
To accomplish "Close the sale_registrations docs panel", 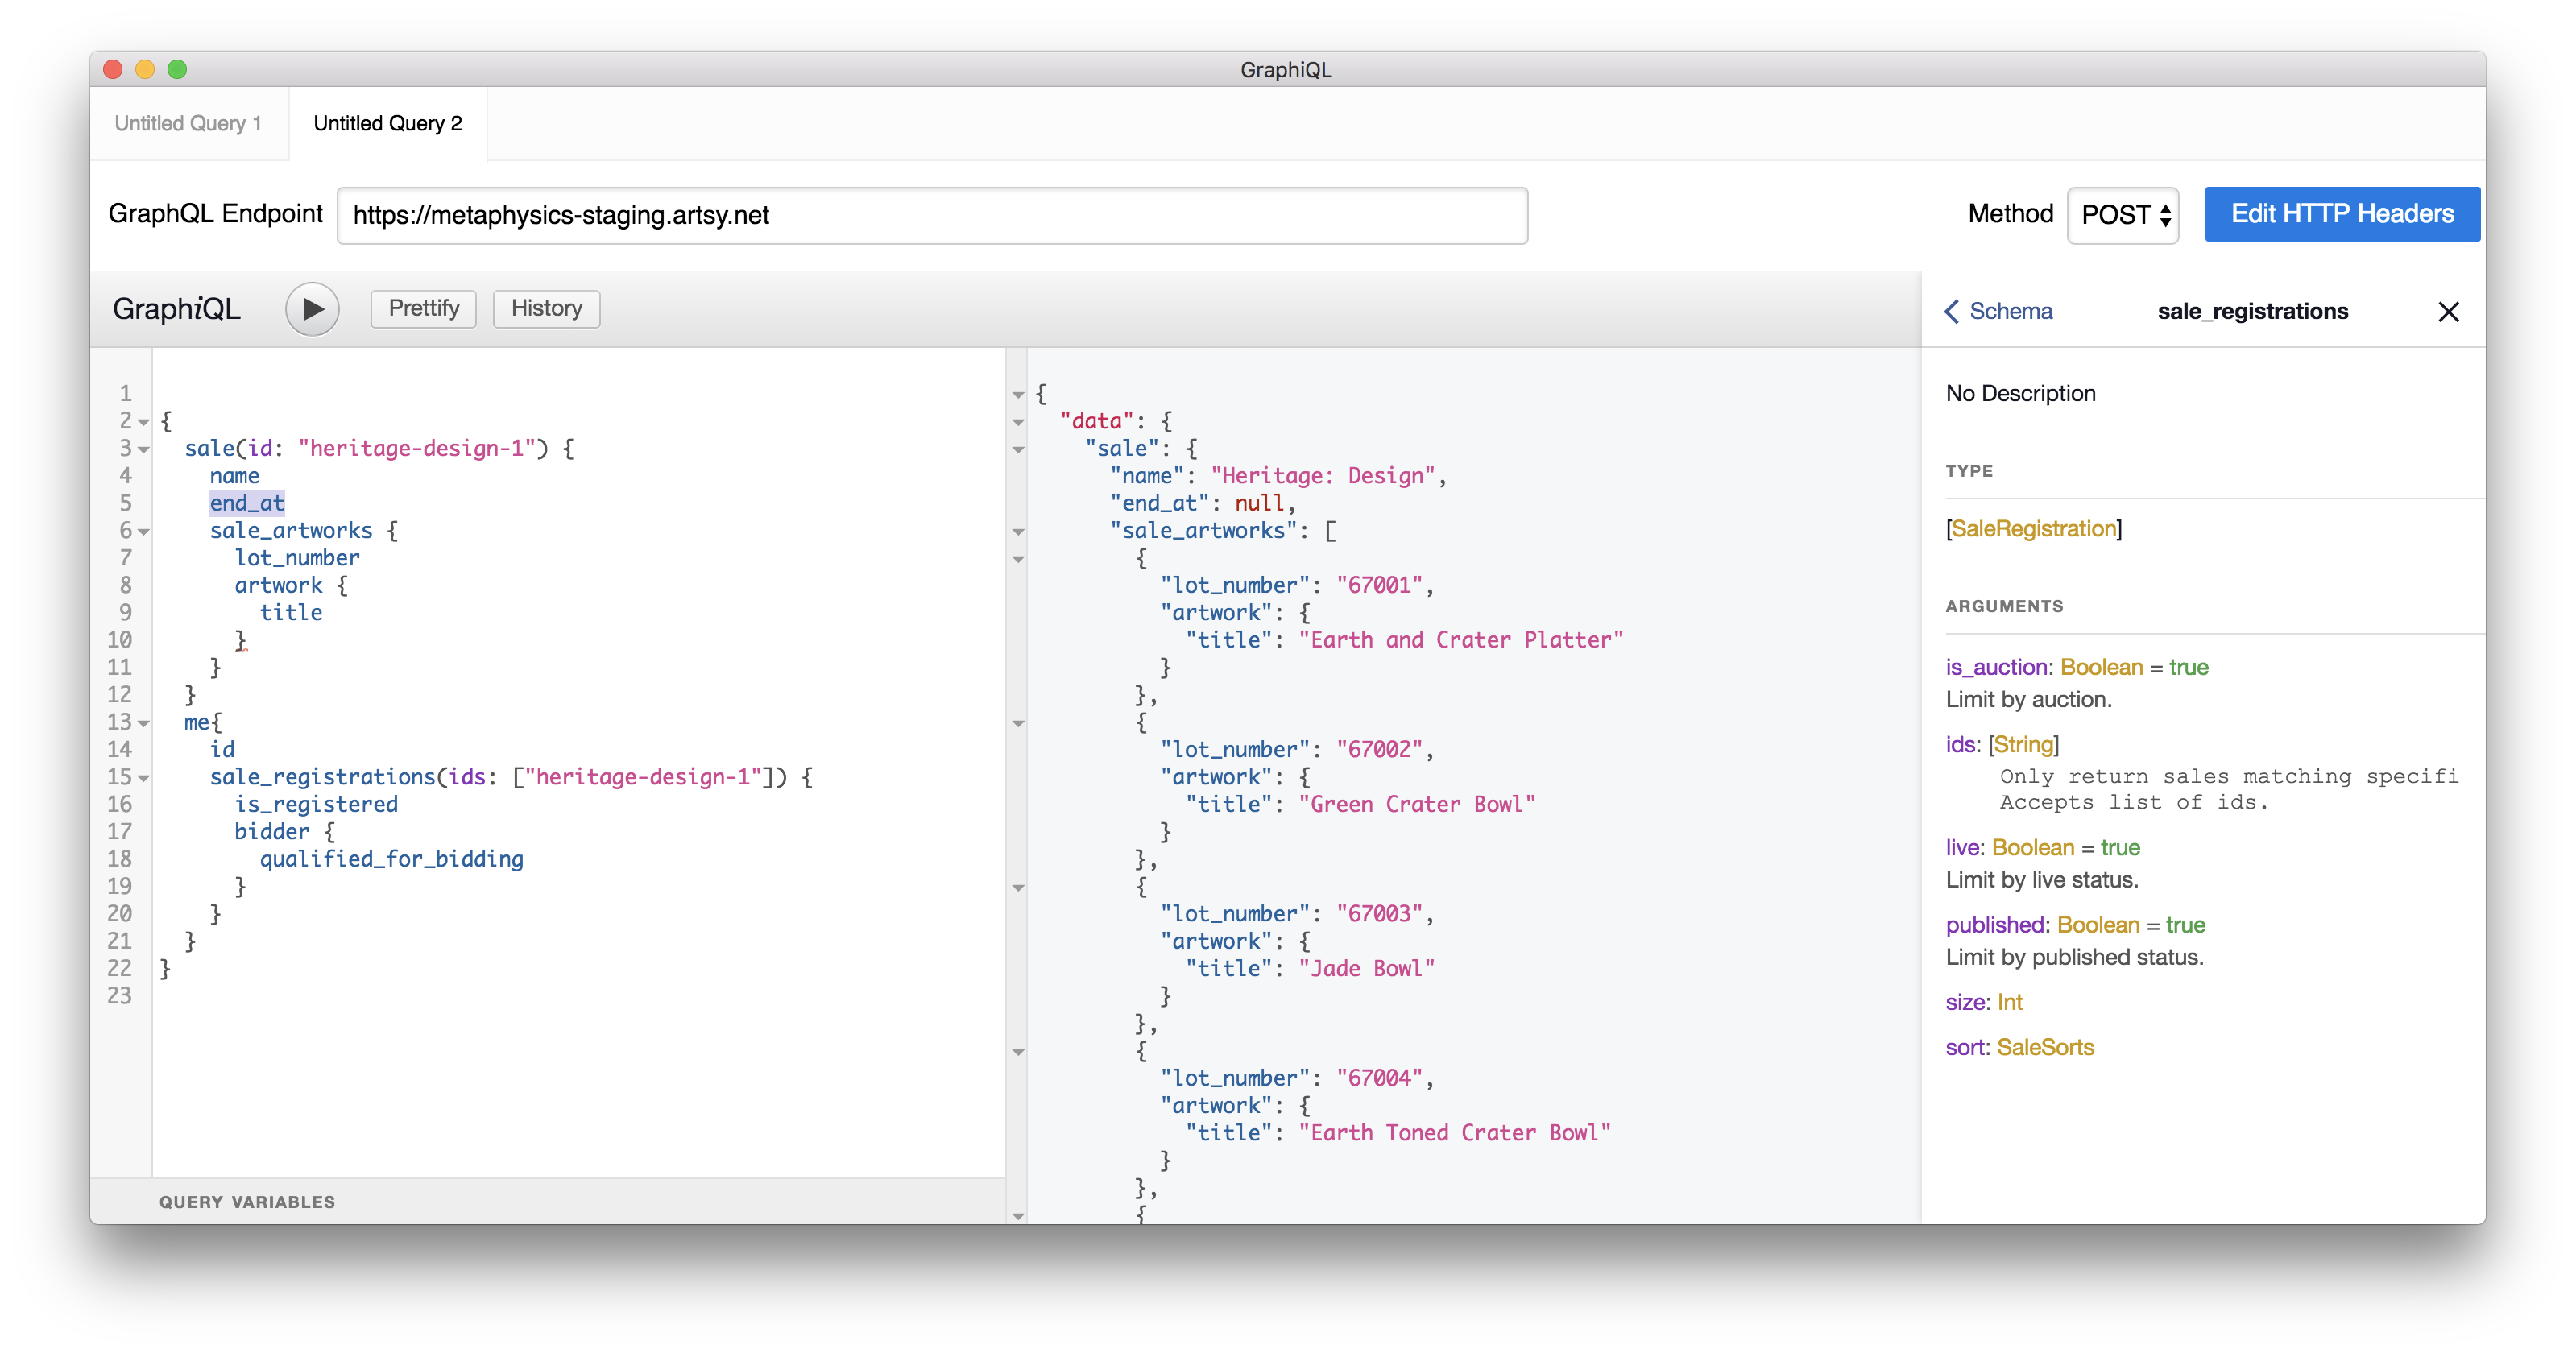I will [2448, 312].
